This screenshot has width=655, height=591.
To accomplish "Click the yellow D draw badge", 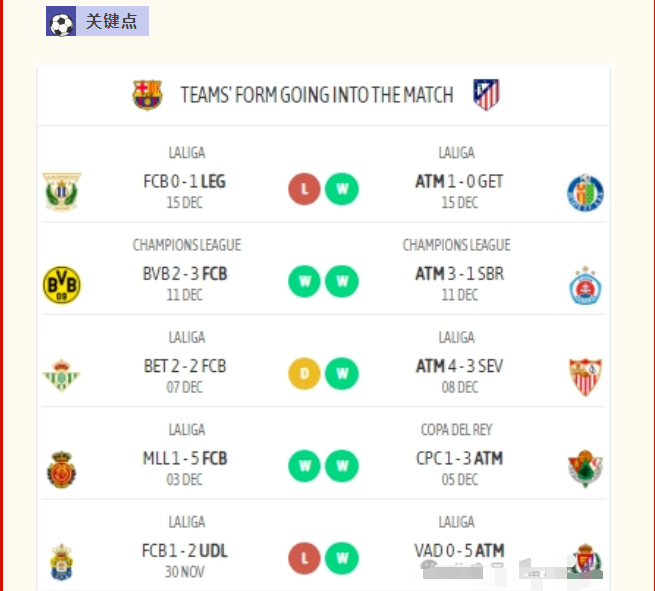I will point(305,374).
